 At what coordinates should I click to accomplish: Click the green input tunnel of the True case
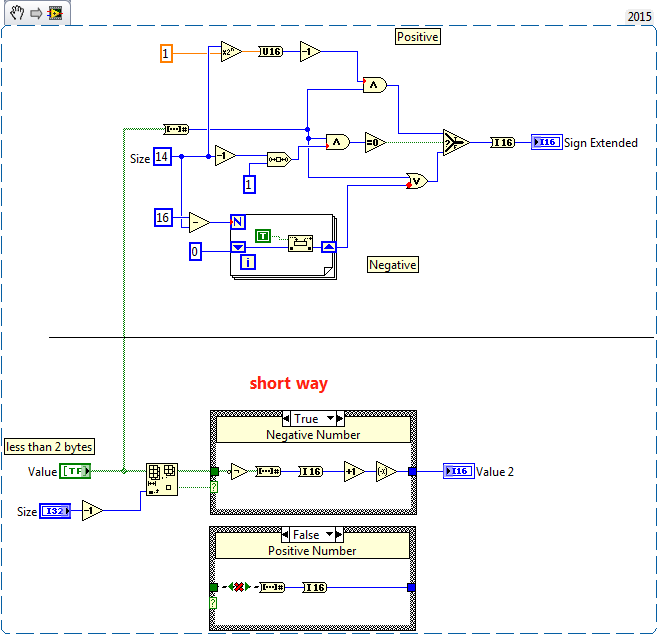click(x=214, y=472)
